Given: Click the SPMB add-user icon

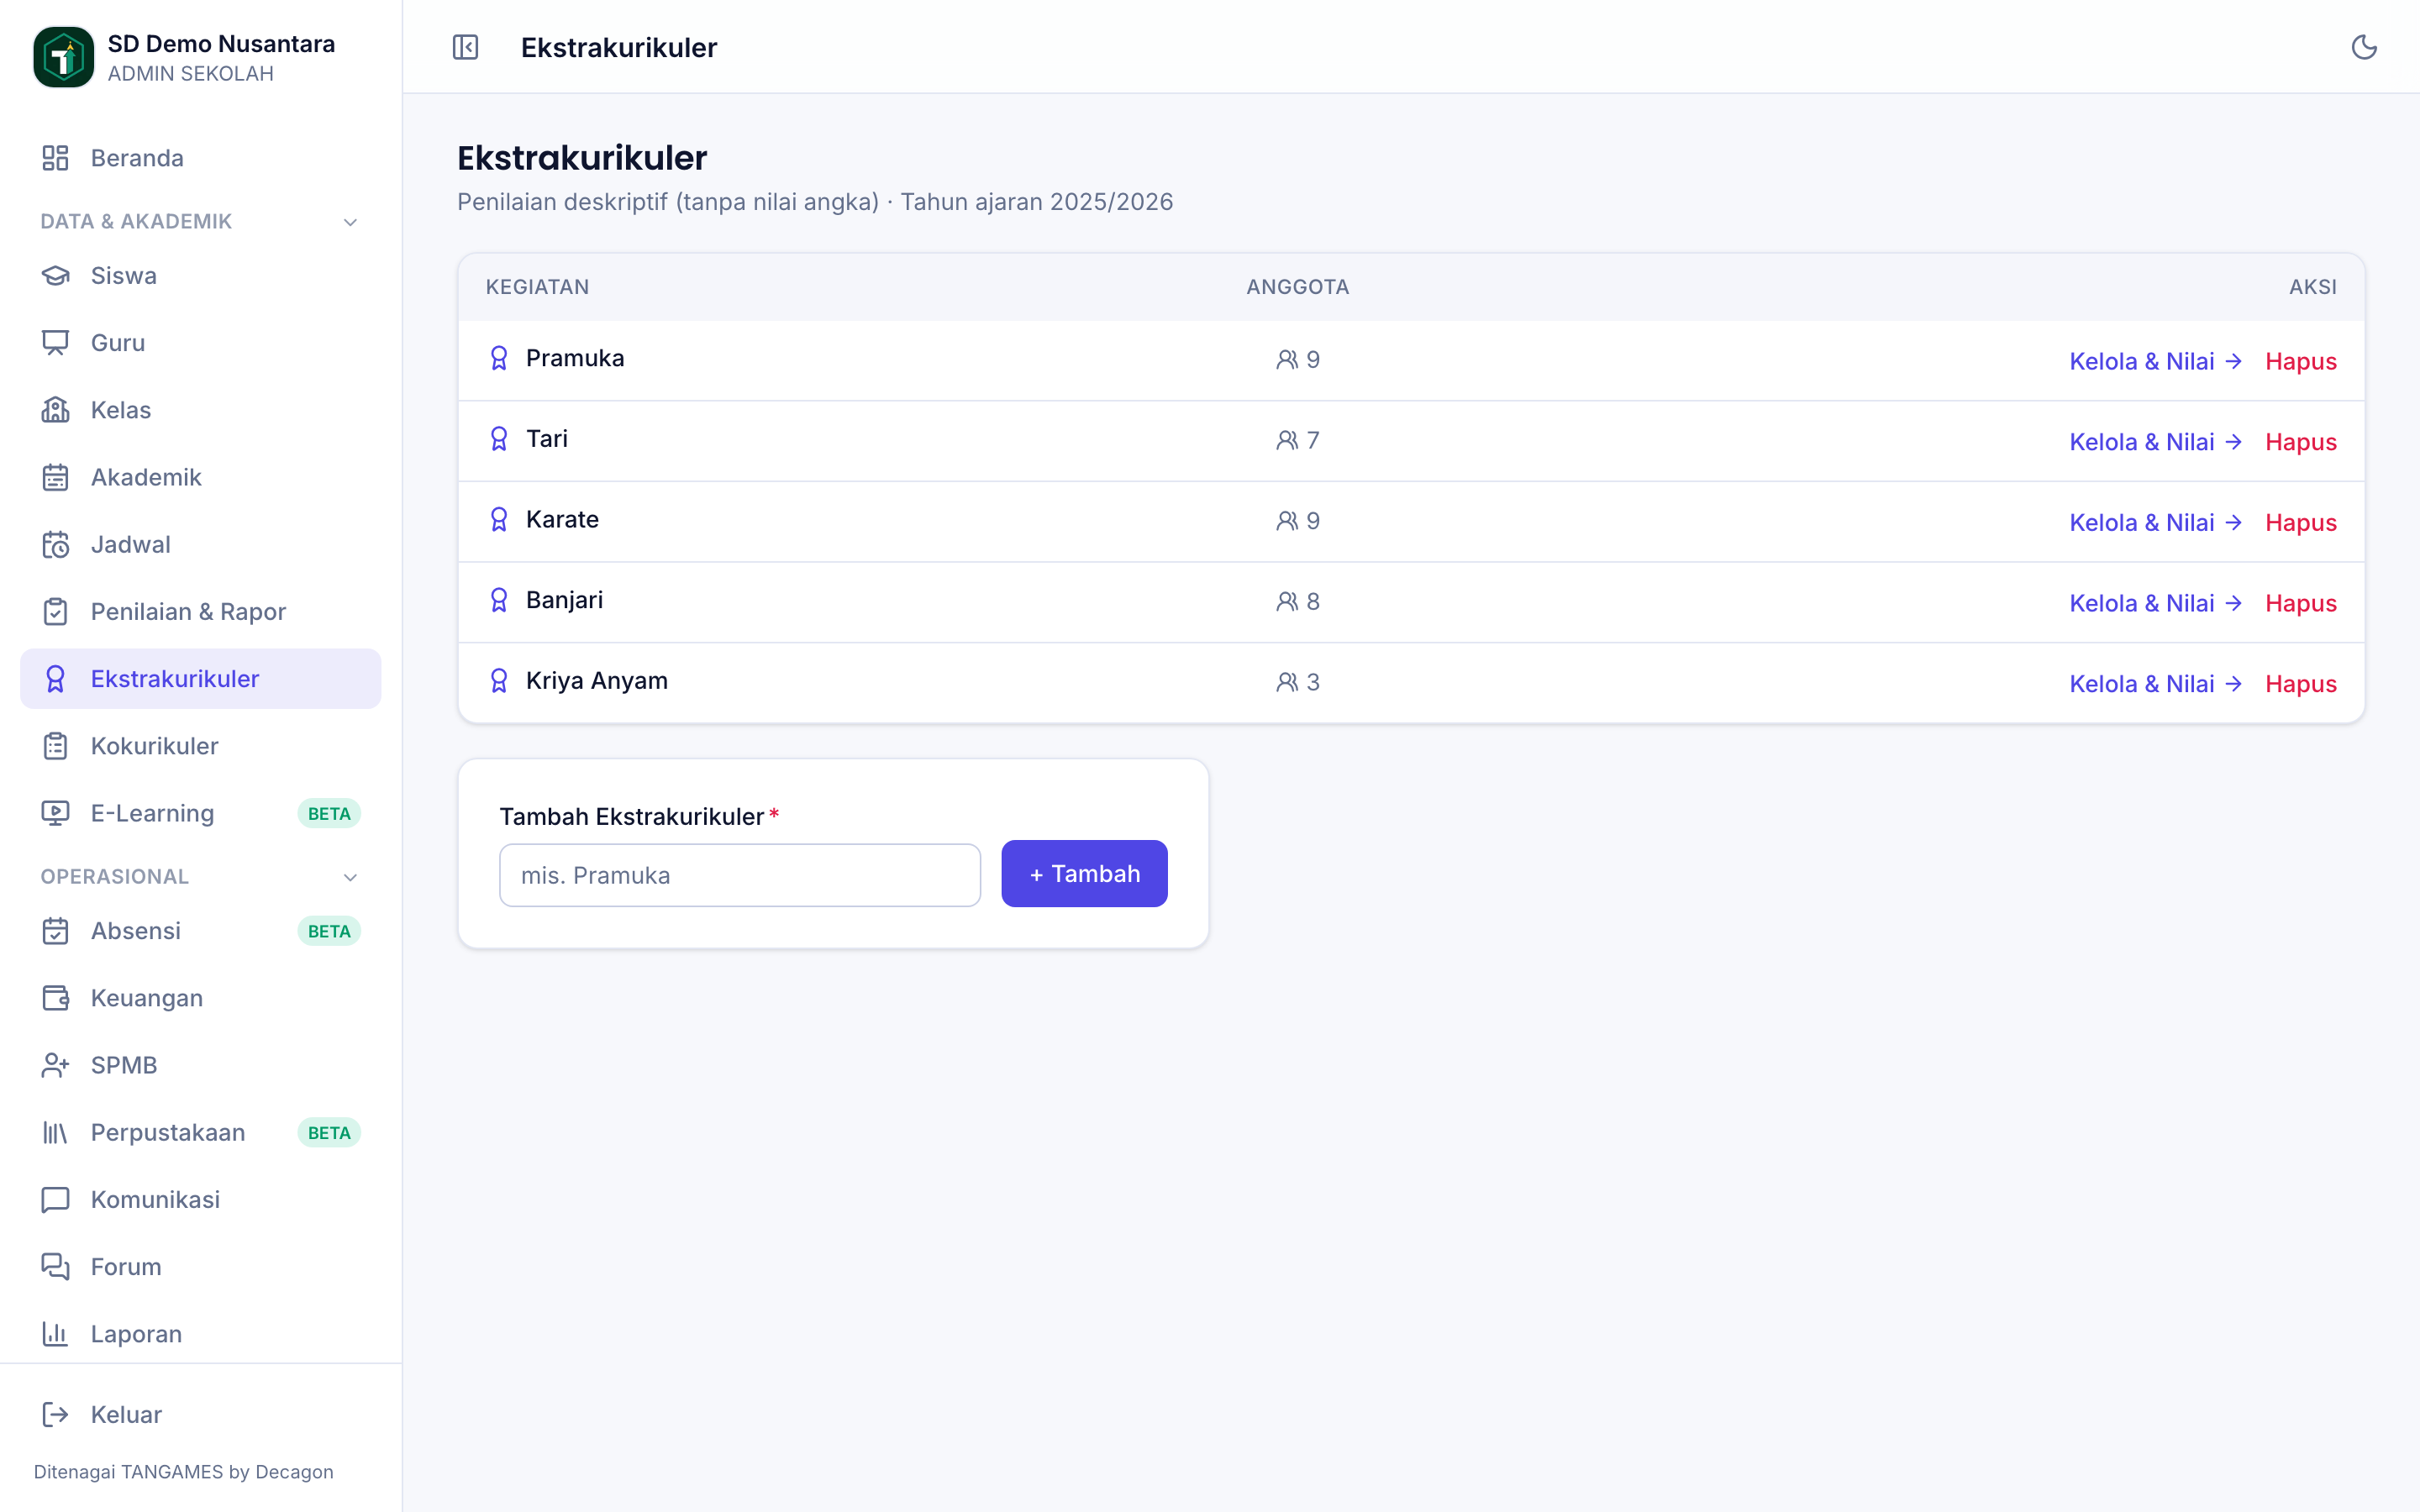Looking at the screenshot, I should pos(55,1065).
